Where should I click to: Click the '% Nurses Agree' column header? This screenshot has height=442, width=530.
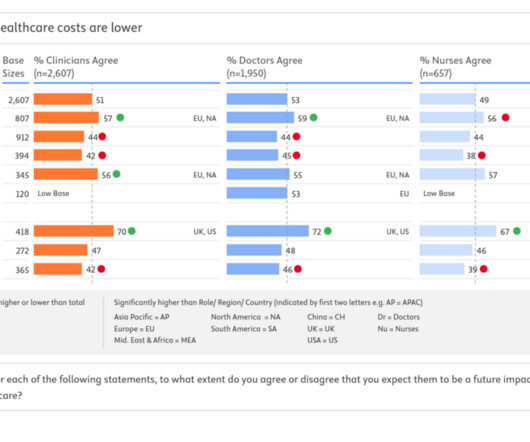point(455,67)
